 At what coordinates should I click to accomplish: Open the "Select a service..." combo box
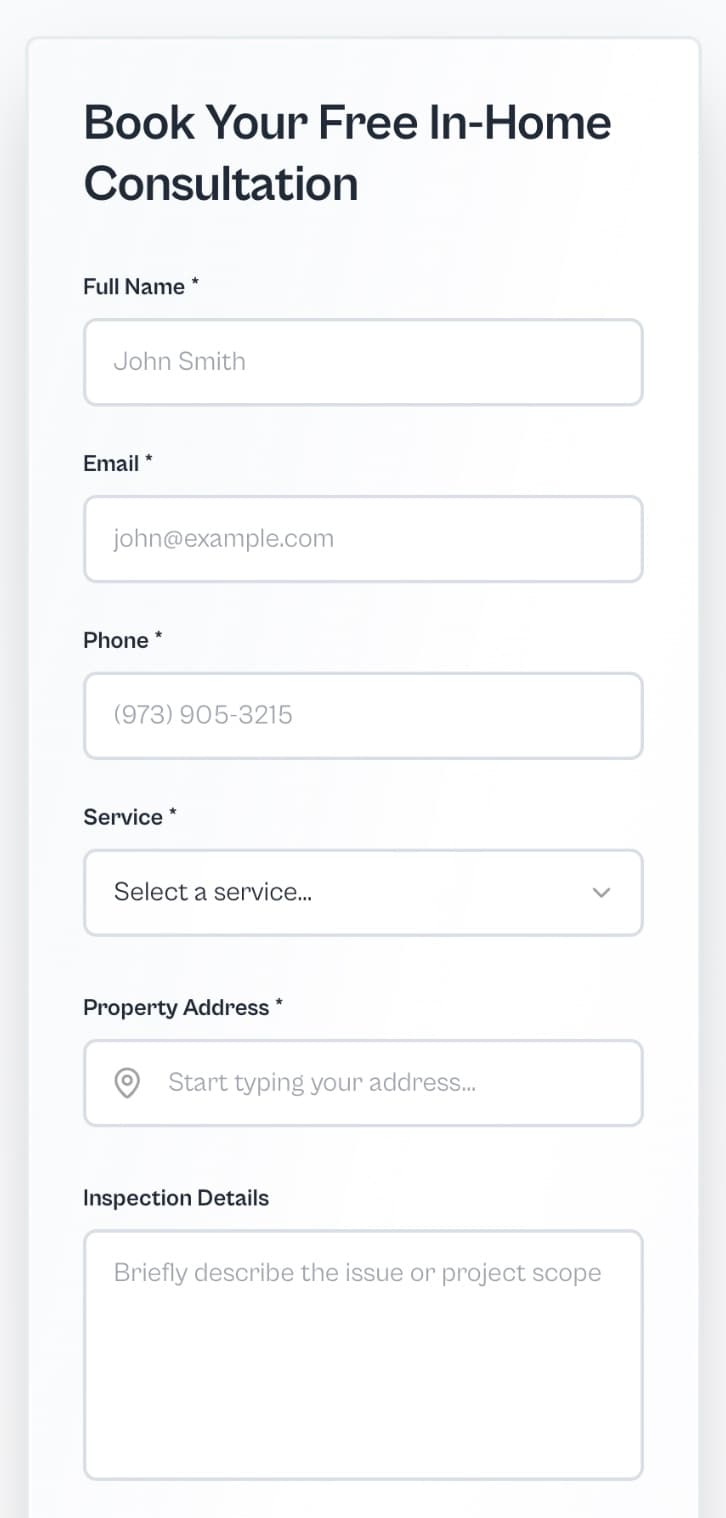pos(340,893)
